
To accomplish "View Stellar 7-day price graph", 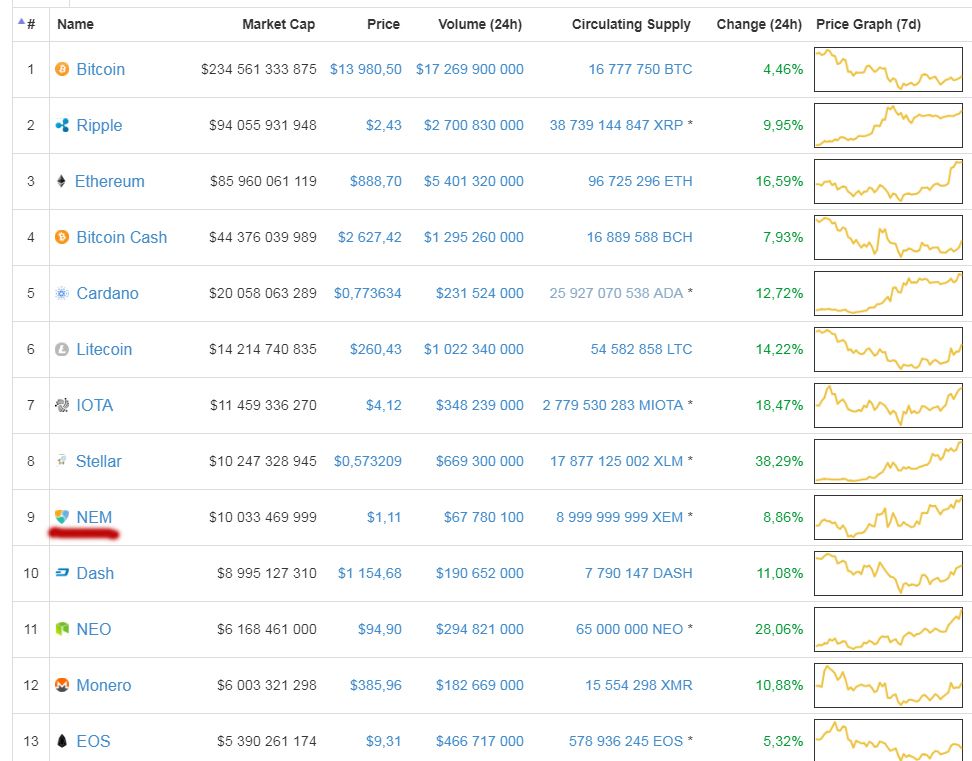I will point(888,461).
